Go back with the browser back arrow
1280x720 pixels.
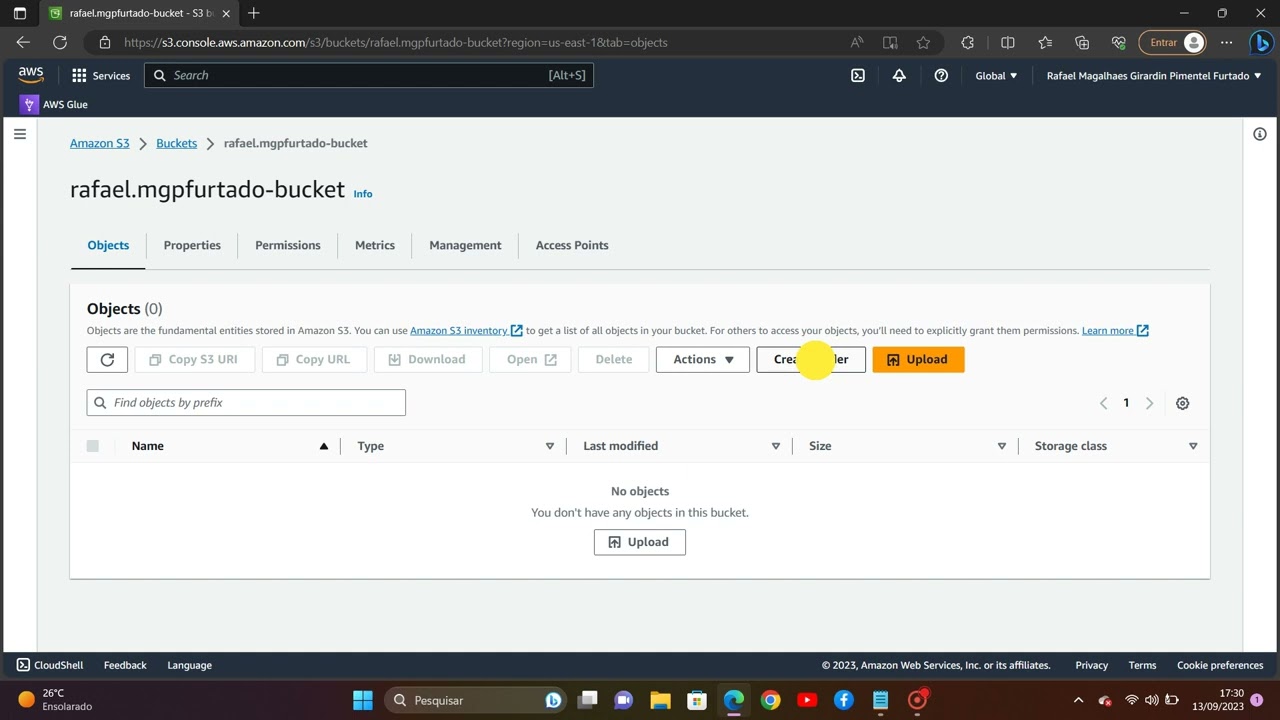tap(23, 42)
